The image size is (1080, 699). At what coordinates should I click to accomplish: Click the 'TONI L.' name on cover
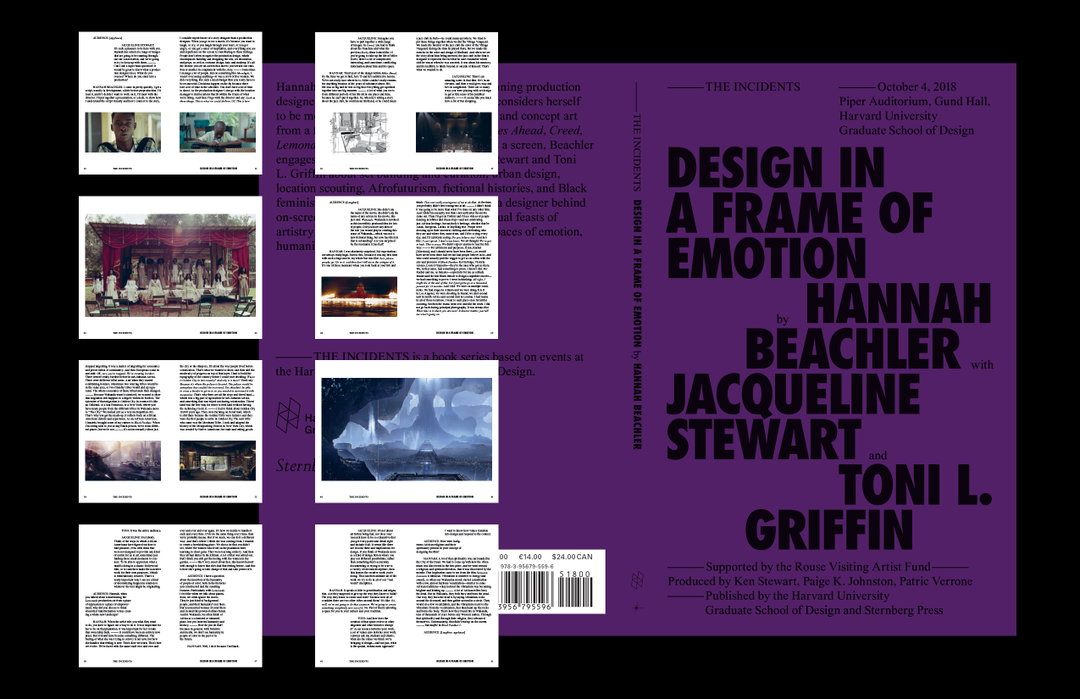click(x=915, y=484)
